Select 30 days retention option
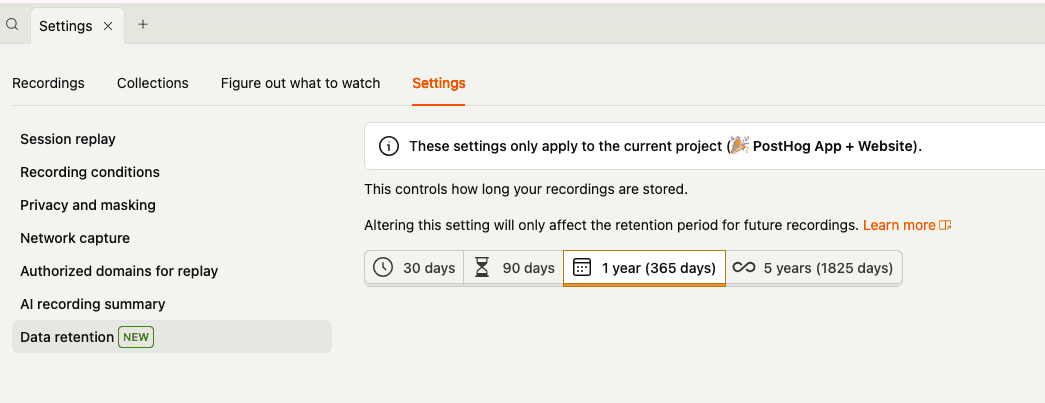 [x=415, y=268]
